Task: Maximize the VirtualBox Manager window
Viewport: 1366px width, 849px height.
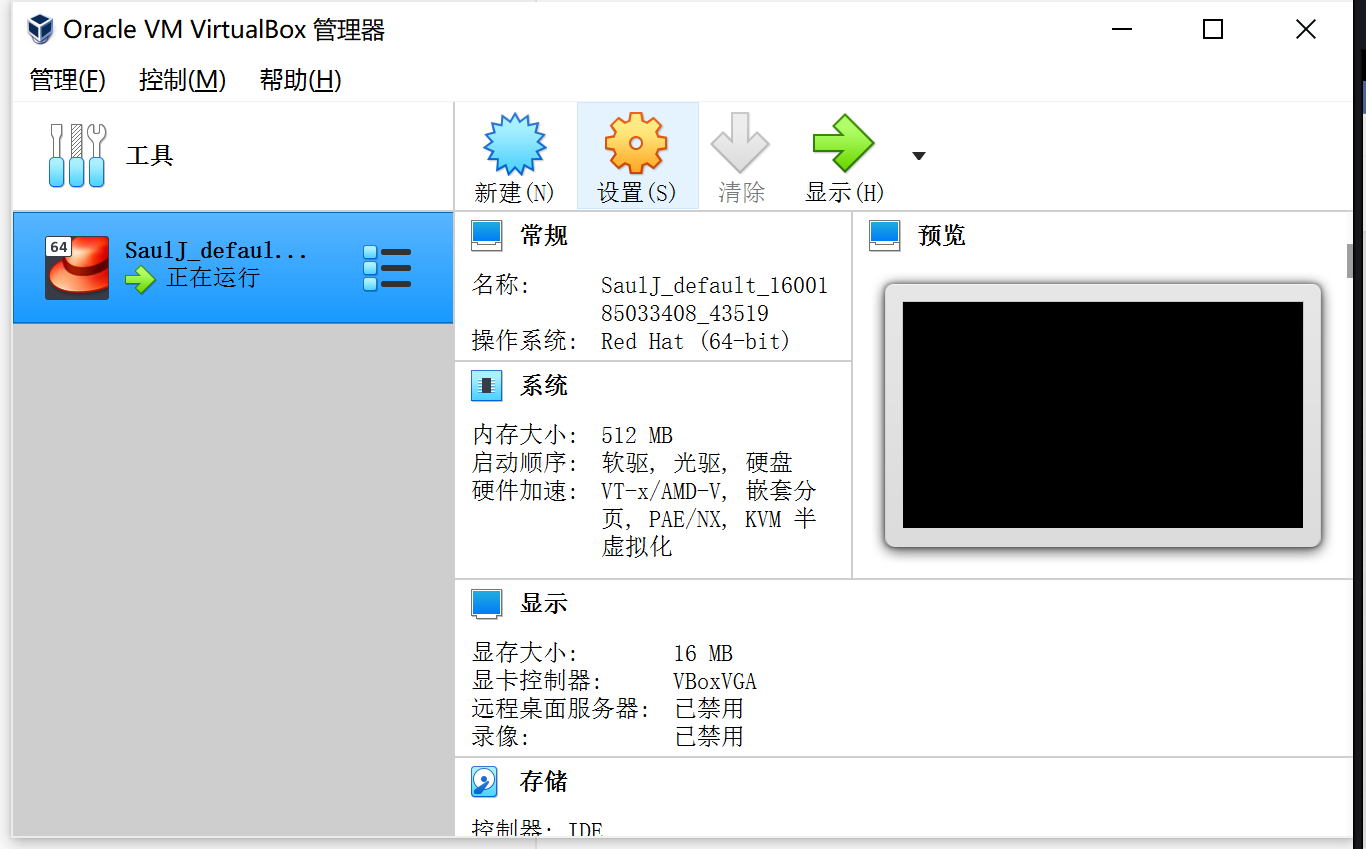Action: click(x=1213, y=30)
